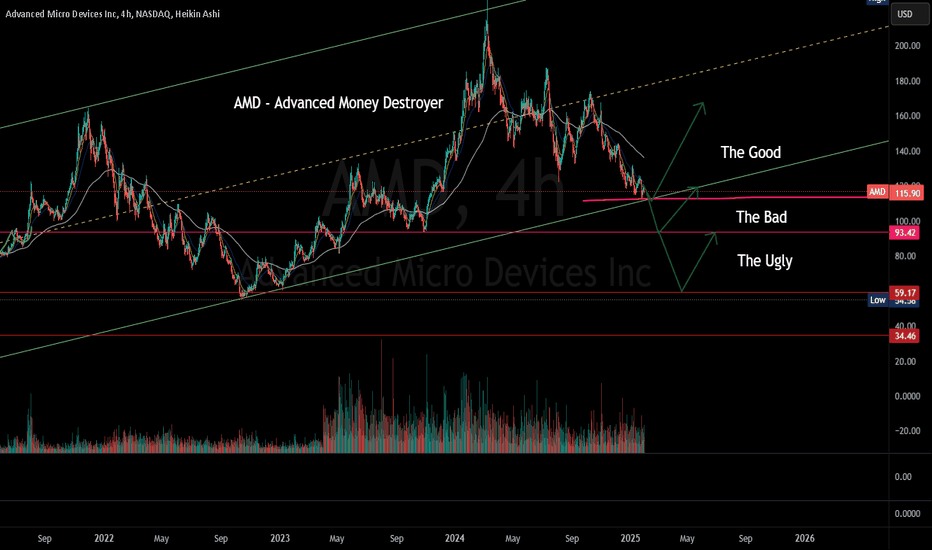Select 'The Ugly' text annotation

pos(764,261)
